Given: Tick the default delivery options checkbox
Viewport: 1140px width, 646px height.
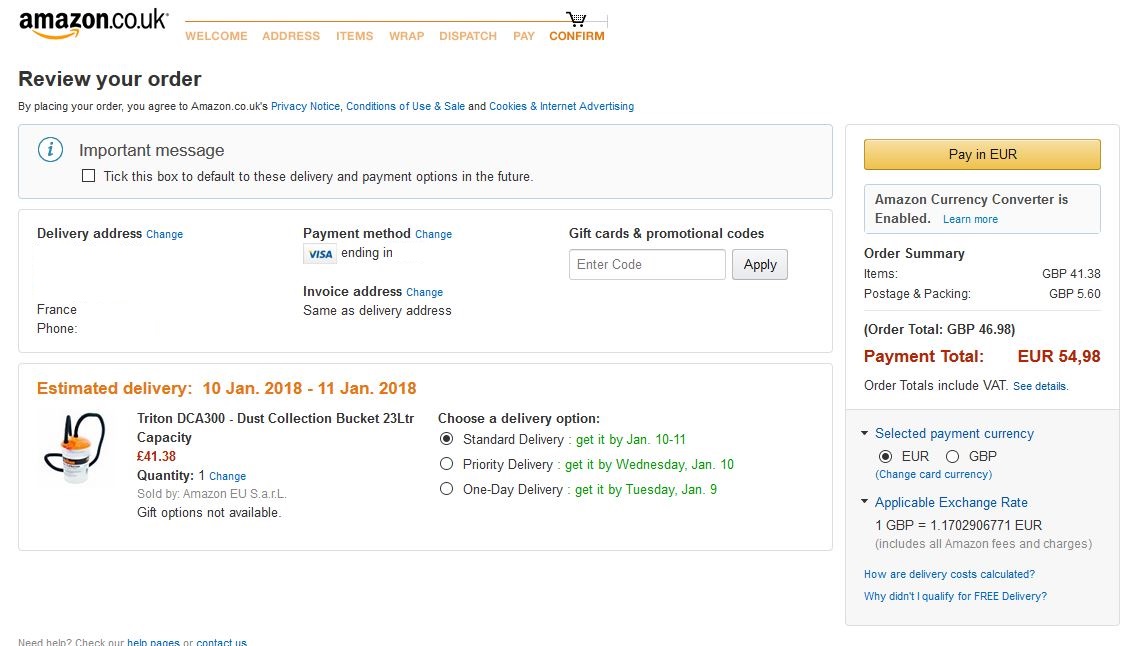Looking at the screenshot, I should click(89, 176).
